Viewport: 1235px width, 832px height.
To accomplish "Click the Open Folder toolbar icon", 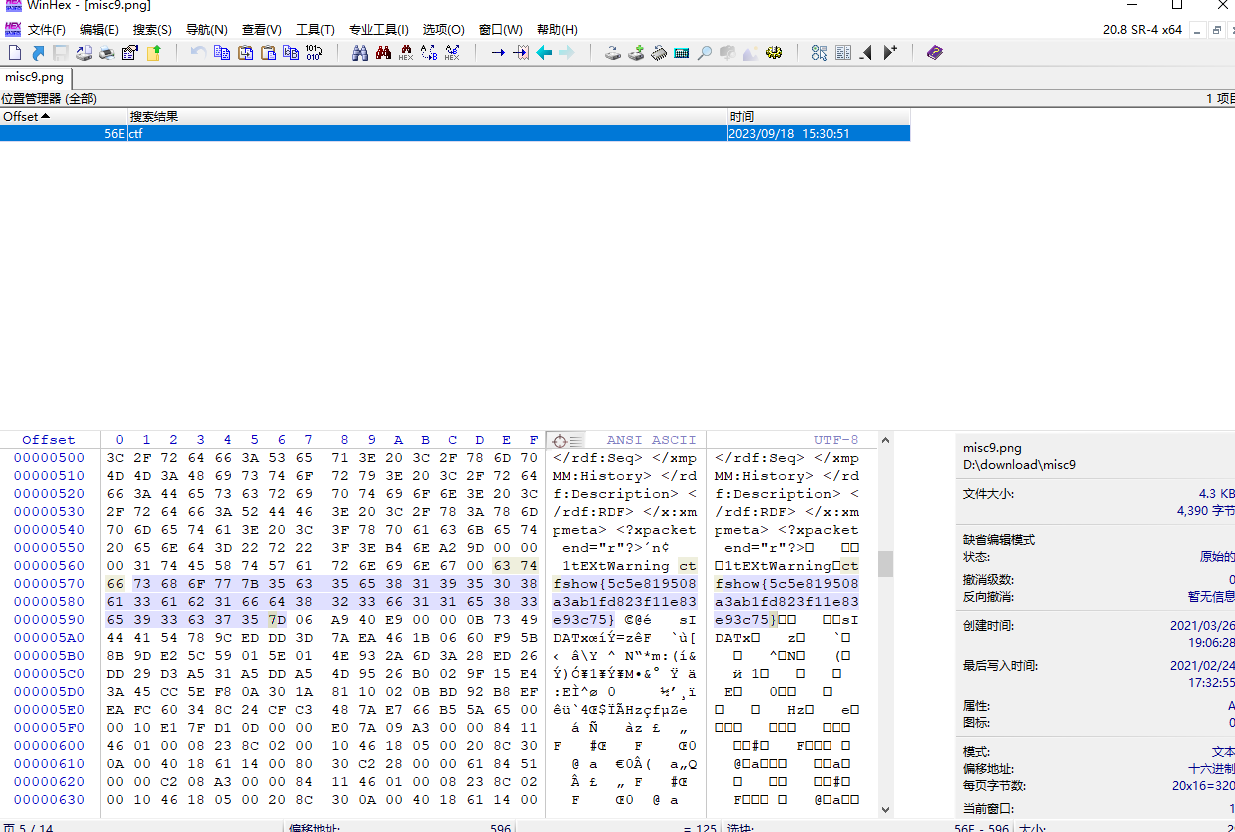I will tap(154, 53).
